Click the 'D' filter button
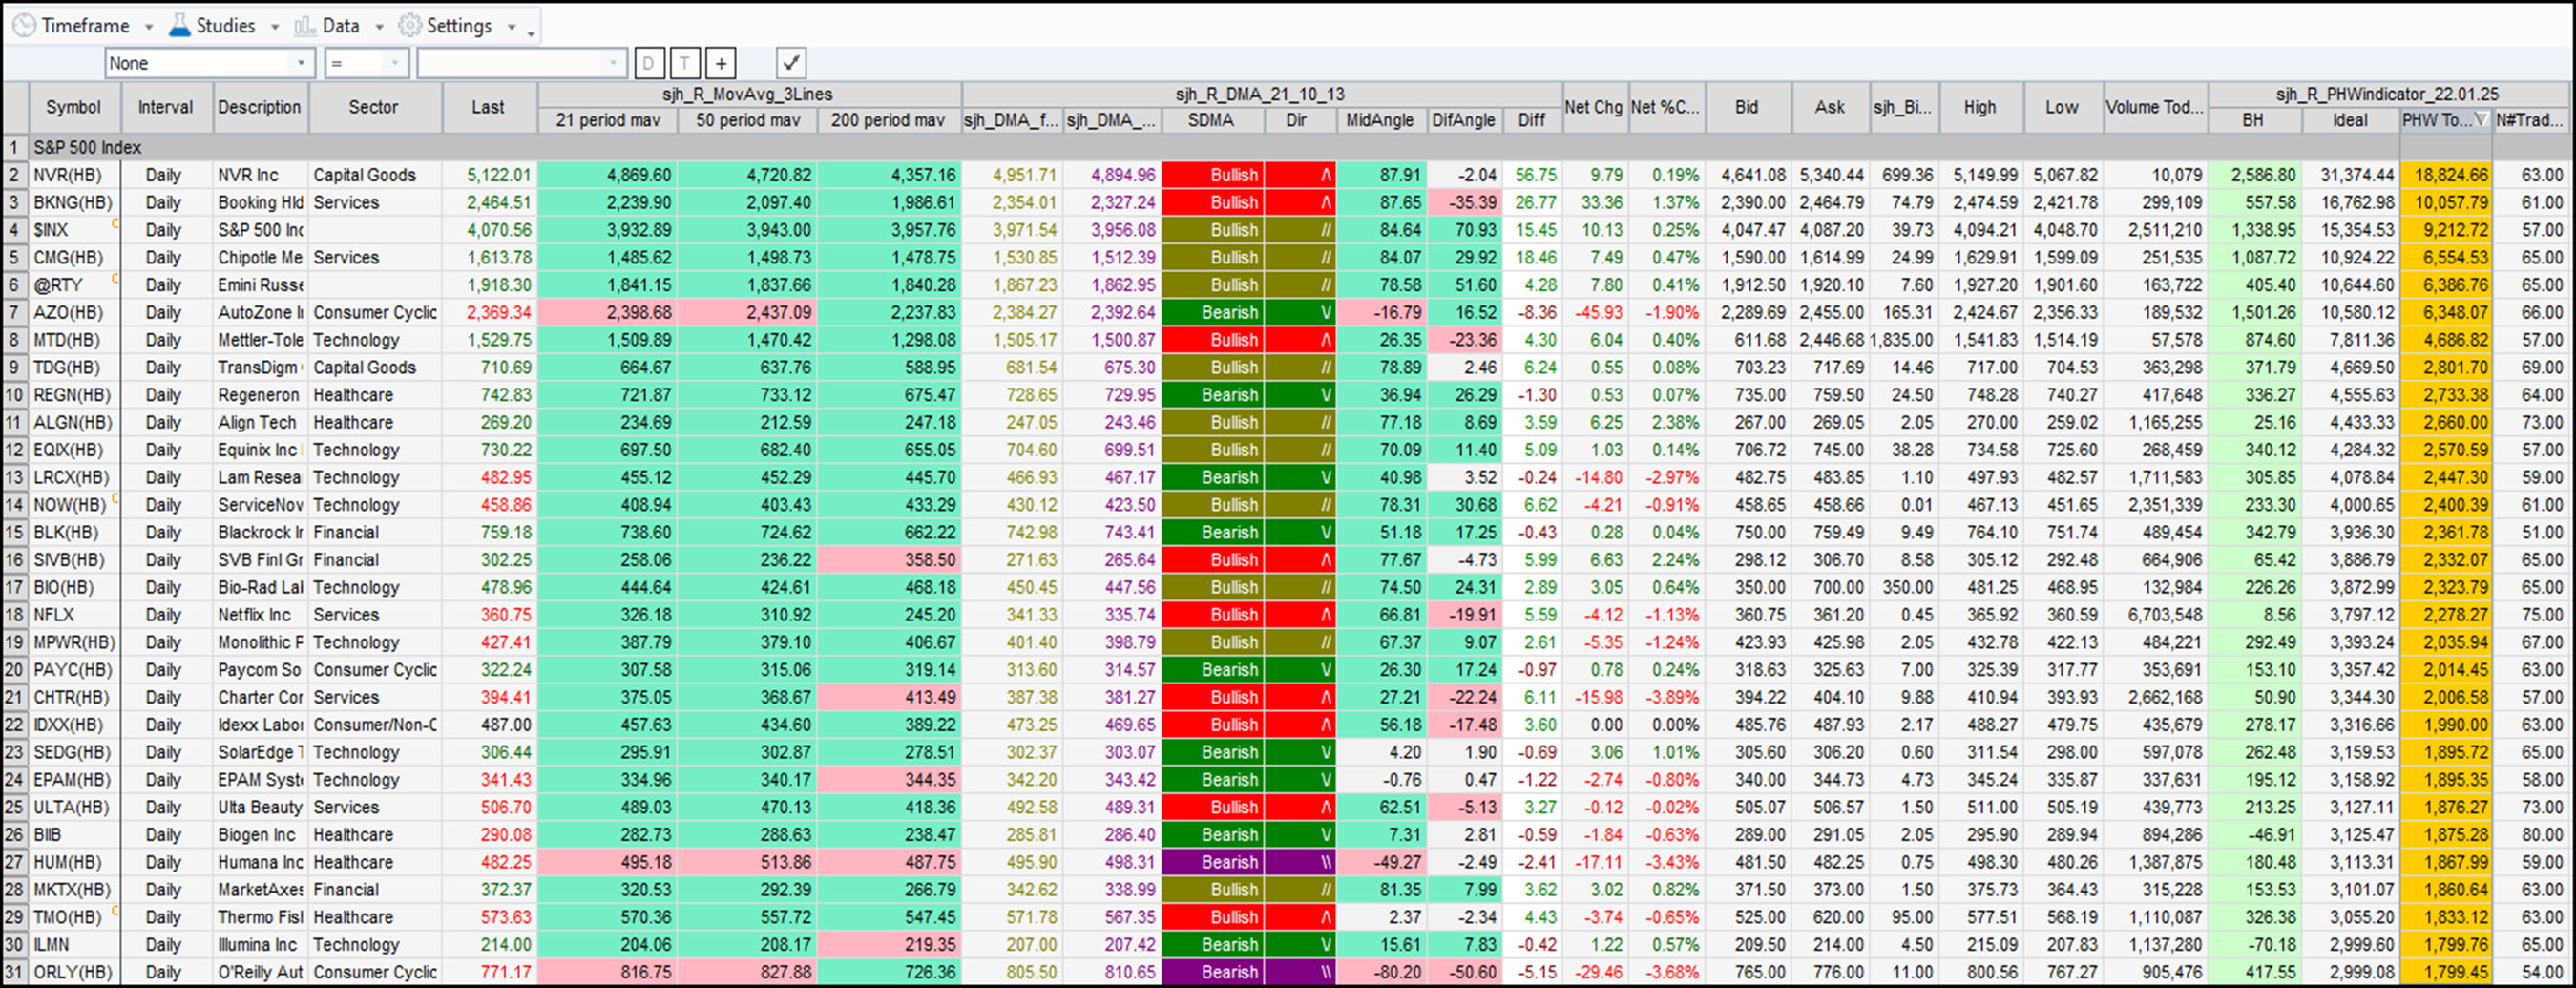Viewport: 2576px width, 988px height. (x=648, y=63)
